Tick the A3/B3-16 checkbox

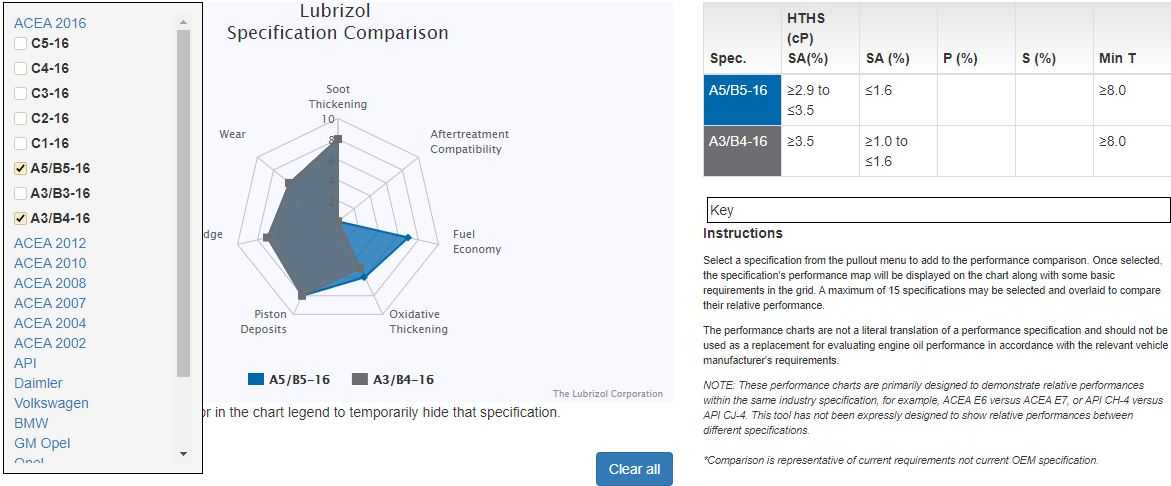(x=21, y=194)
